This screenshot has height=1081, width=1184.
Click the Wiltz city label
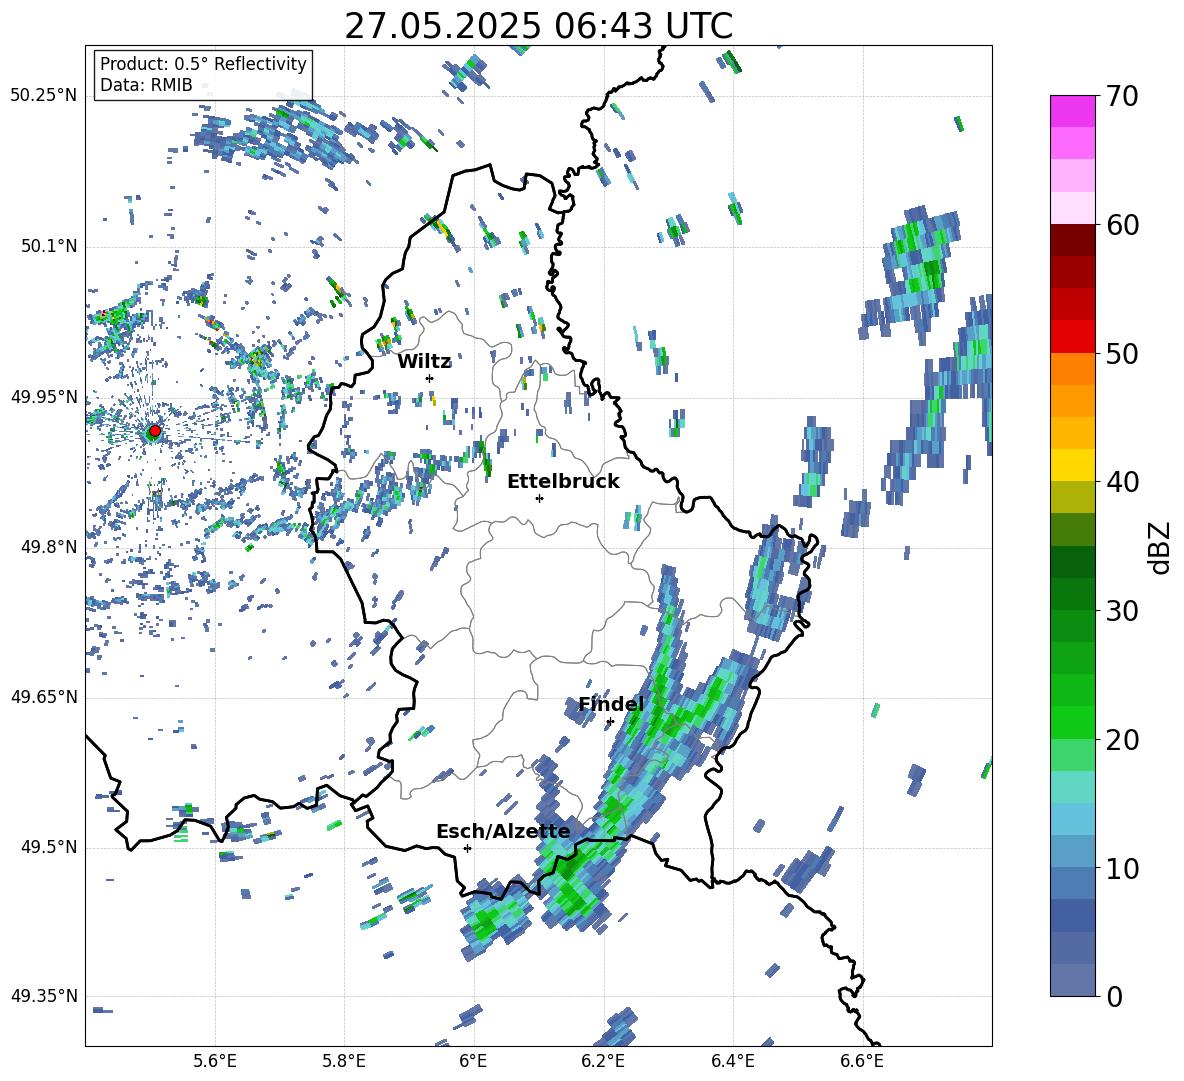pos(424,362)
